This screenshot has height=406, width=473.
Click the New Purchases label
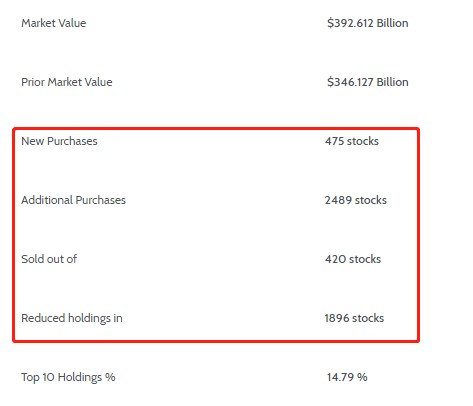59,141
